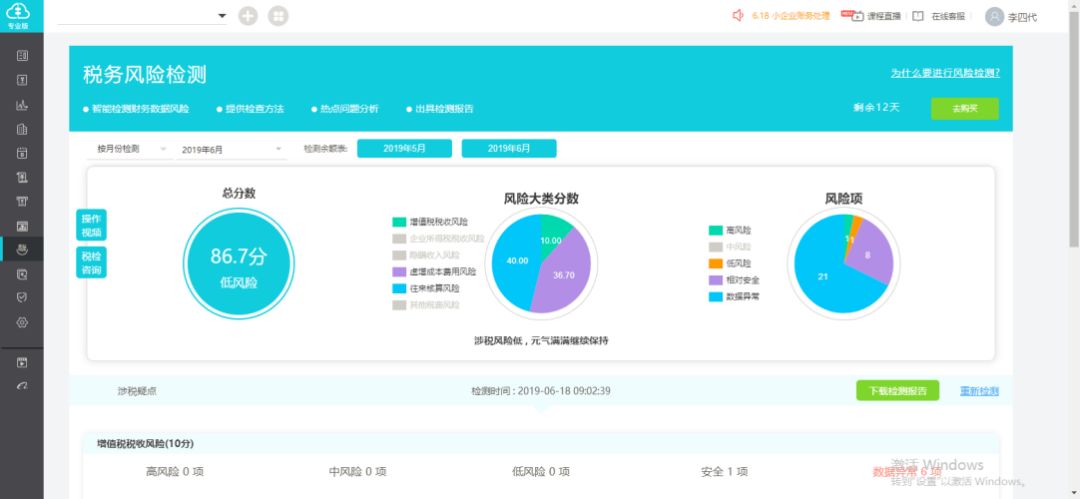This screenshot has width=1080, height=499.
Task: Open the settings gear sidebar icon
Action: [x=22, y=322]
